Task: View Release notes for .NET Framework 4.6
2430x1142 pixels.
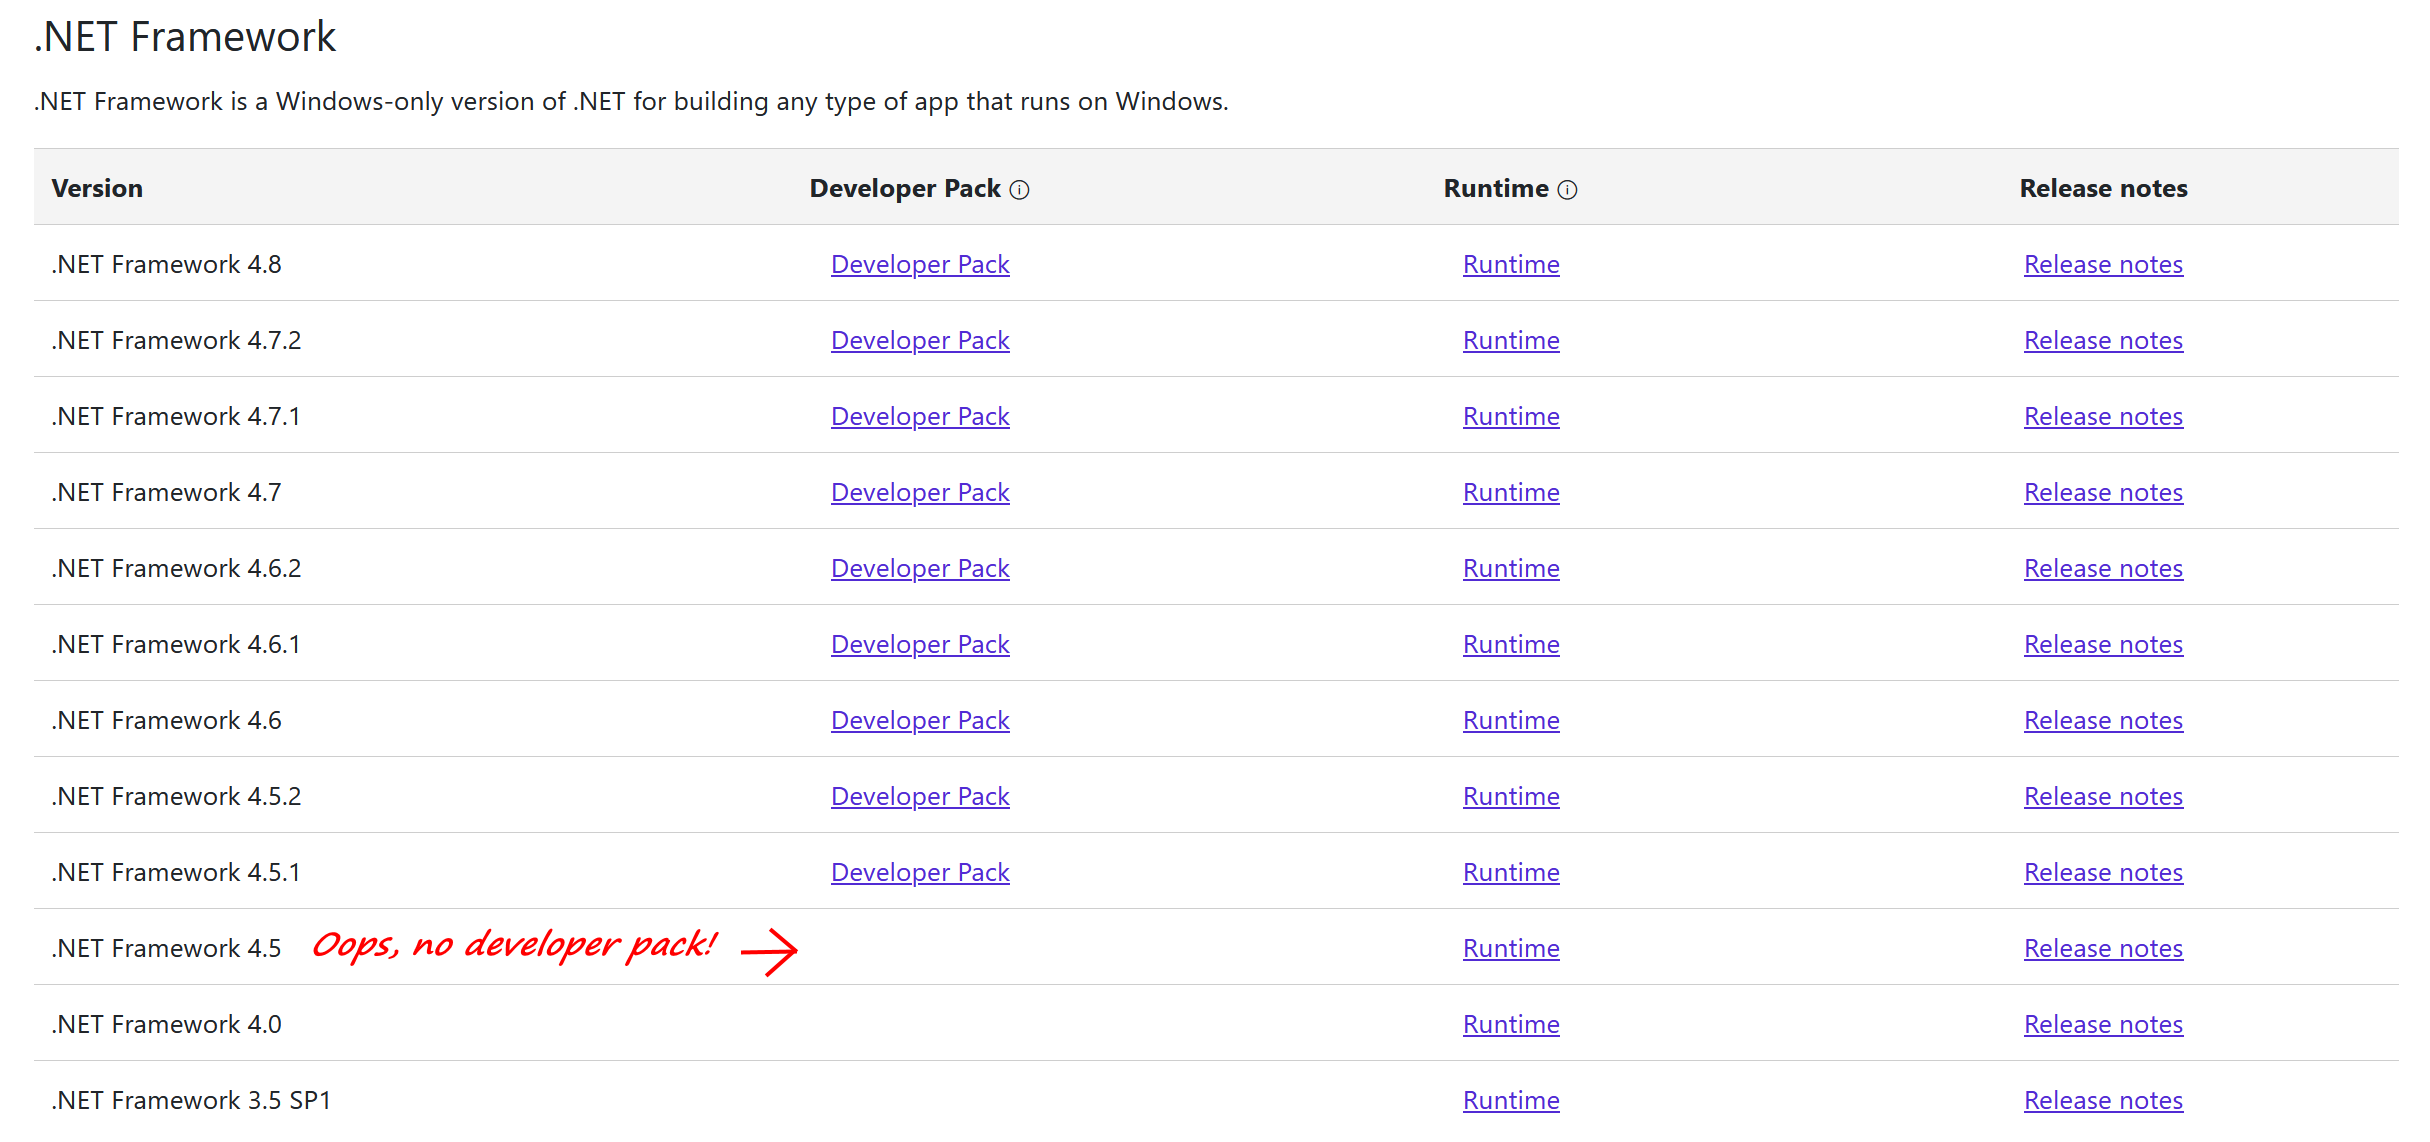Action: (2103, 720)
